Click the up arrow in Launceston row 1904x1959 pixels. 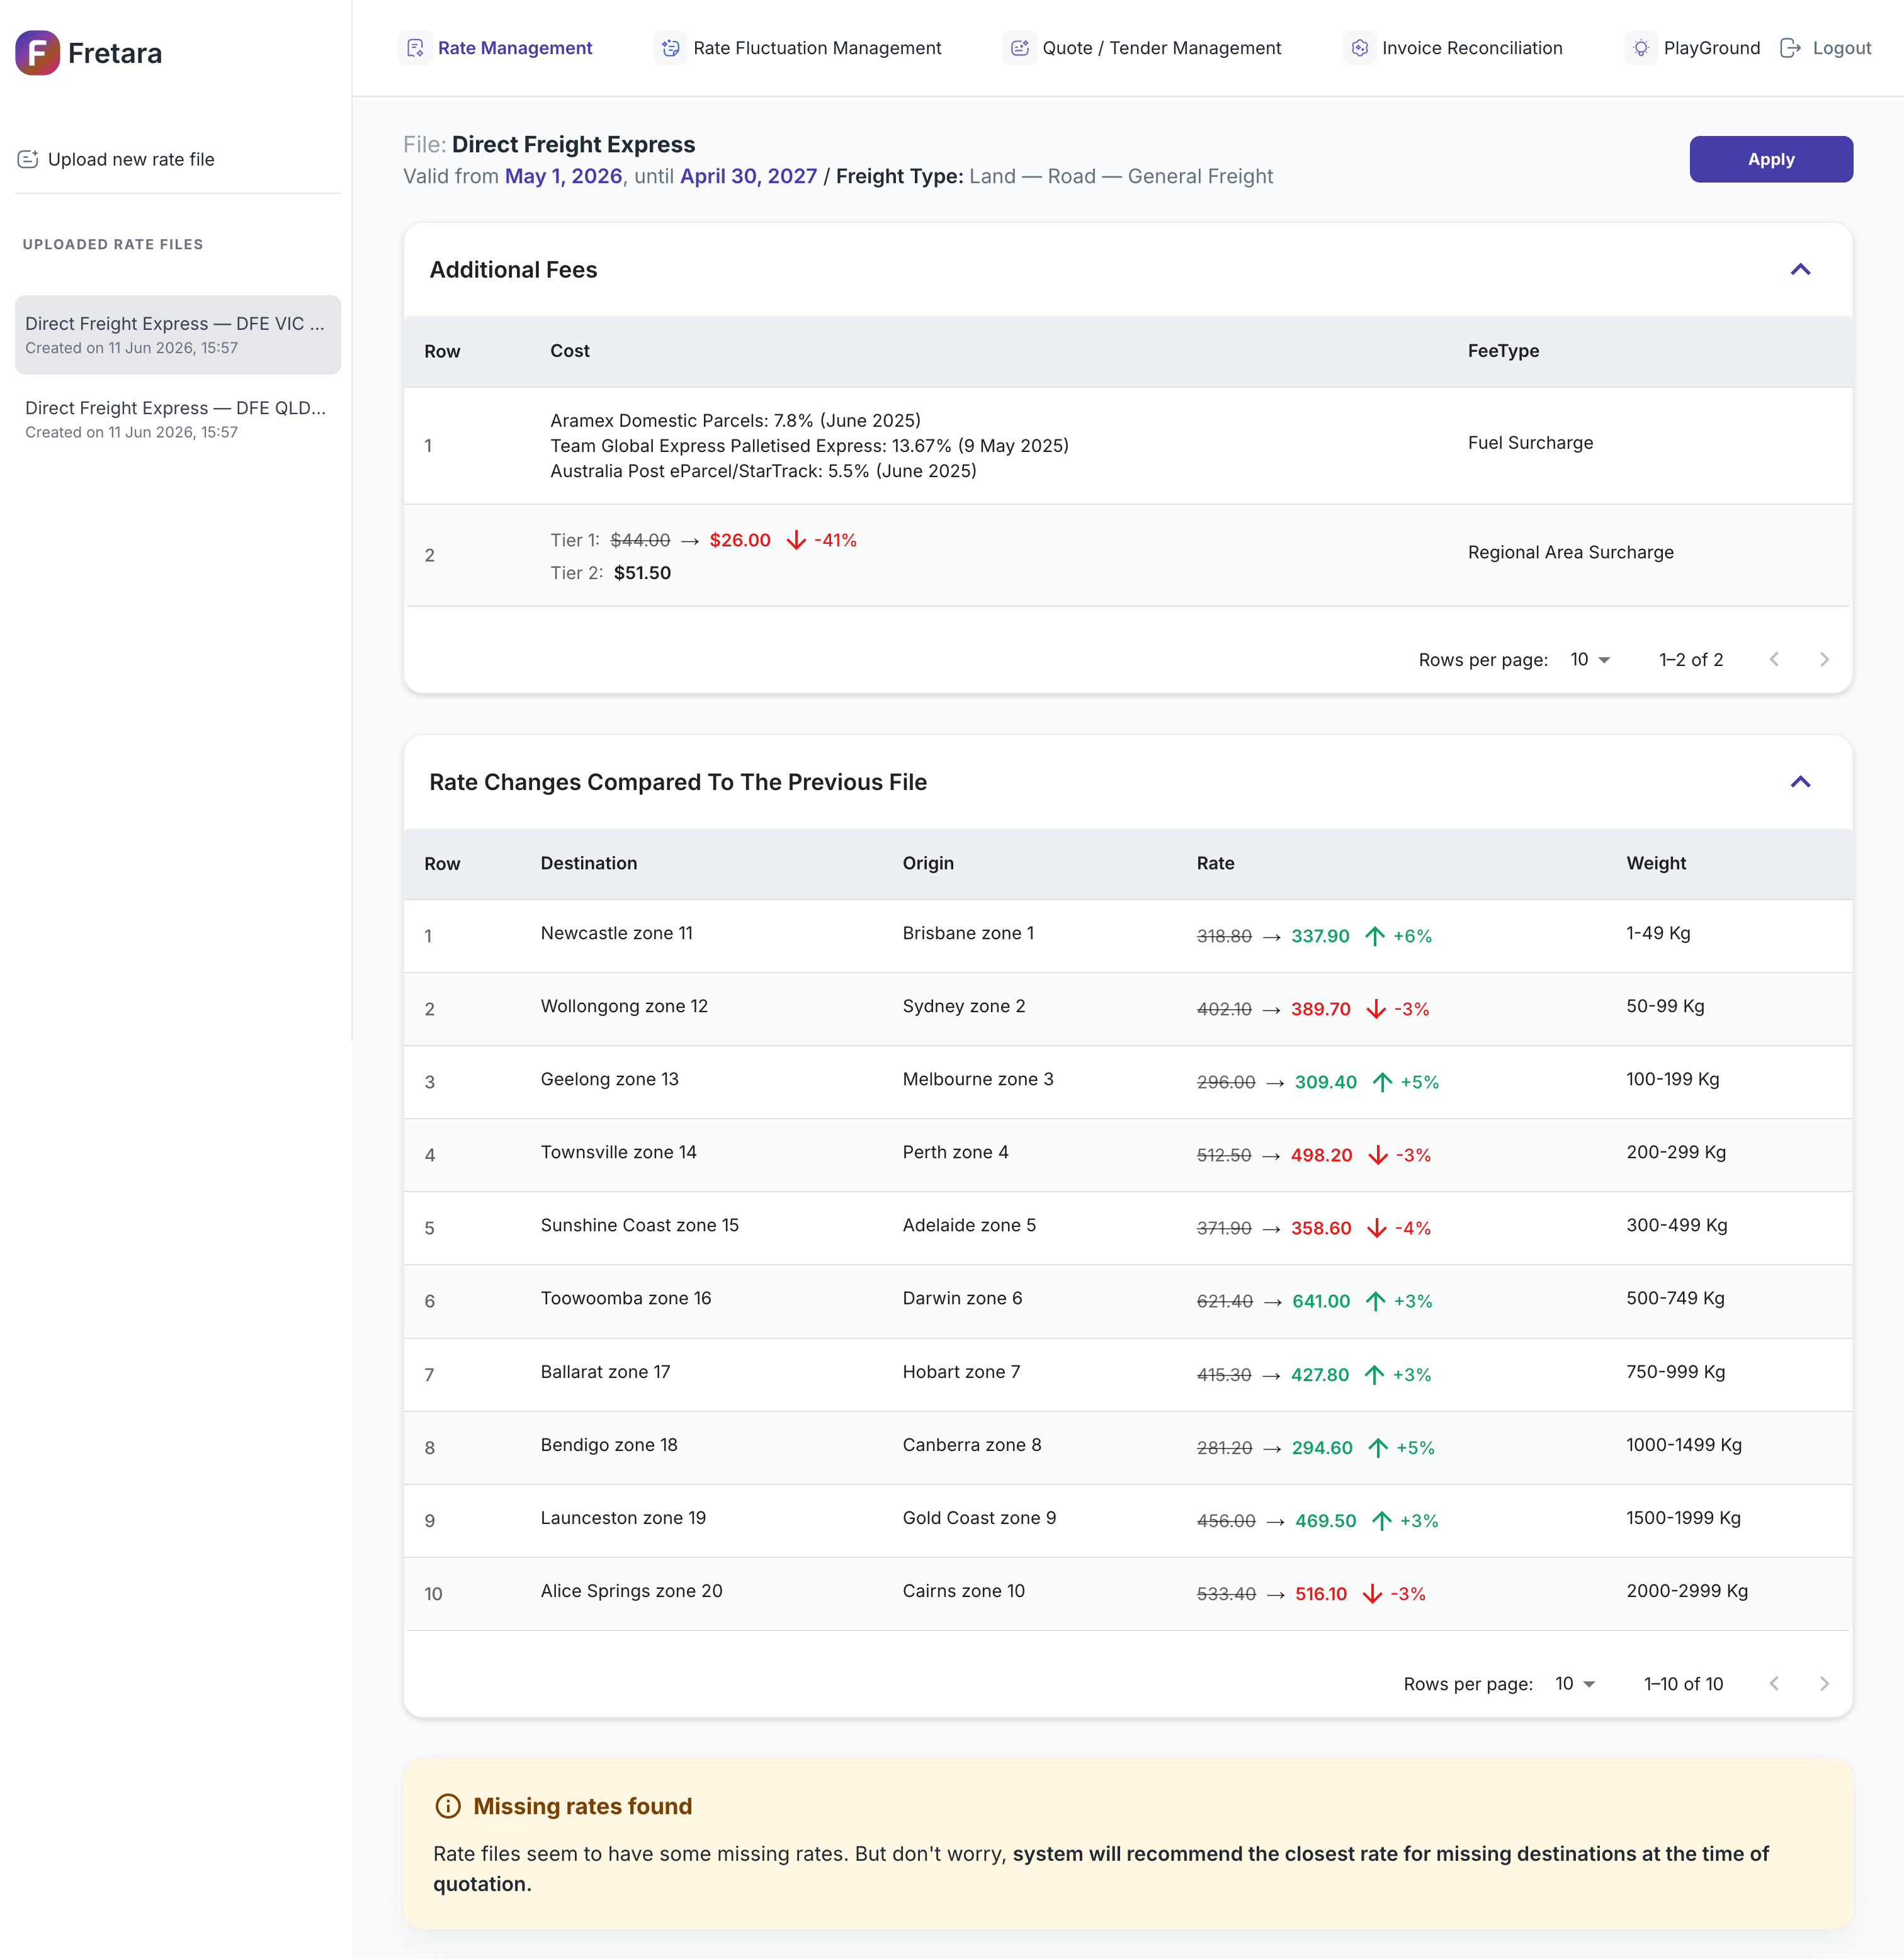(1381, 1521)
